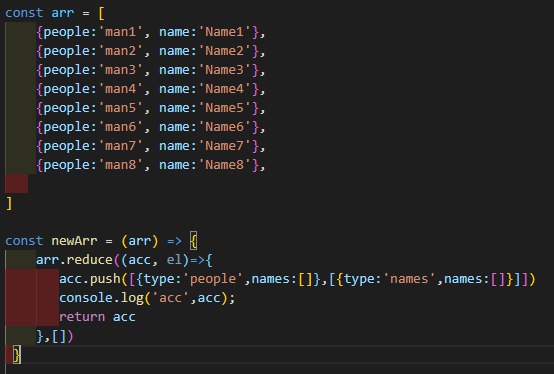Viewport: 554px width, 374px height.
Task: Click the string 'Name3'
Action: (224, 70)
